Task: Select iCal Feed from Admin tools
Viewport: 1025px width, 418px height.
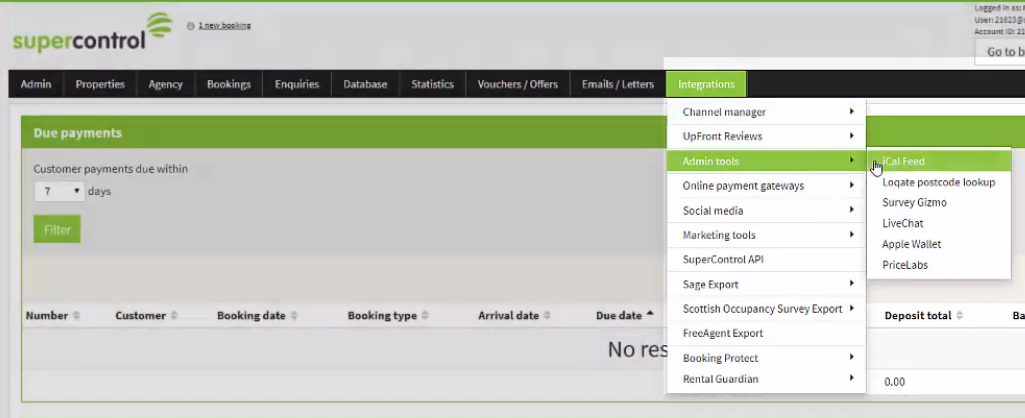Action: pyautogui.click(x=939, y=161)
